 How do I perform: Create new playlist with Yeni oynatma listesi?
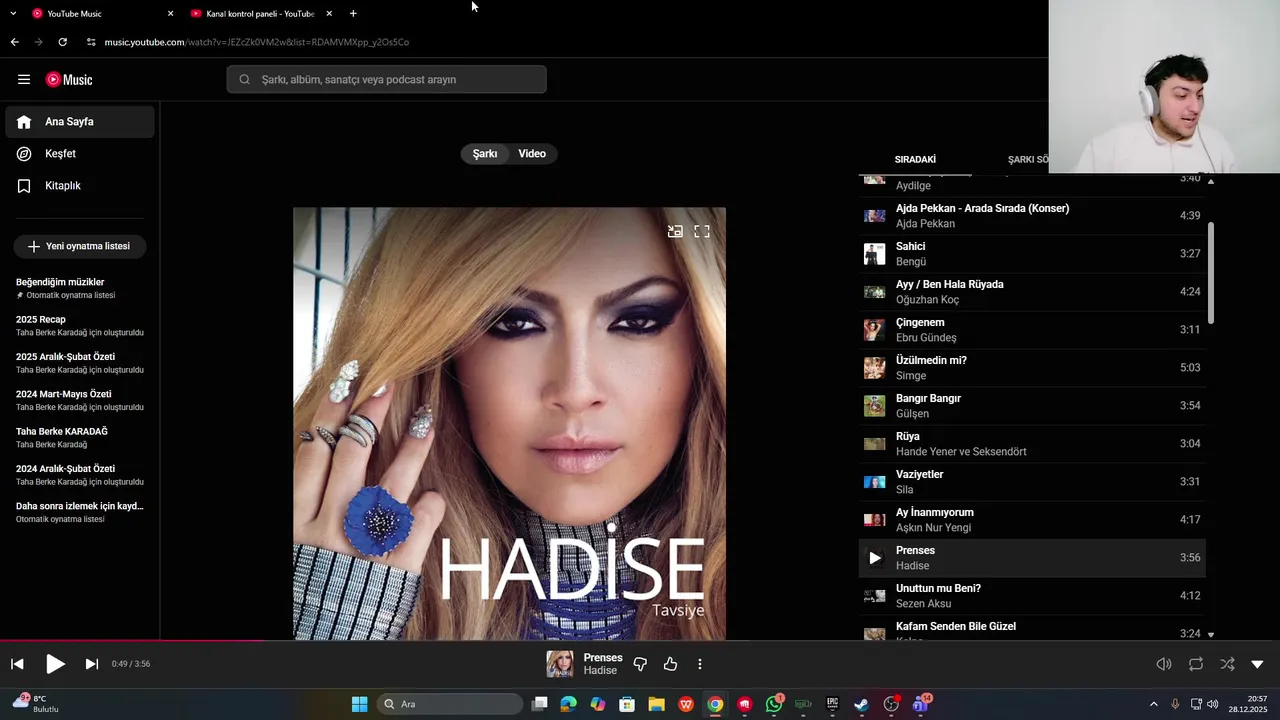click(x=80, y=246)
